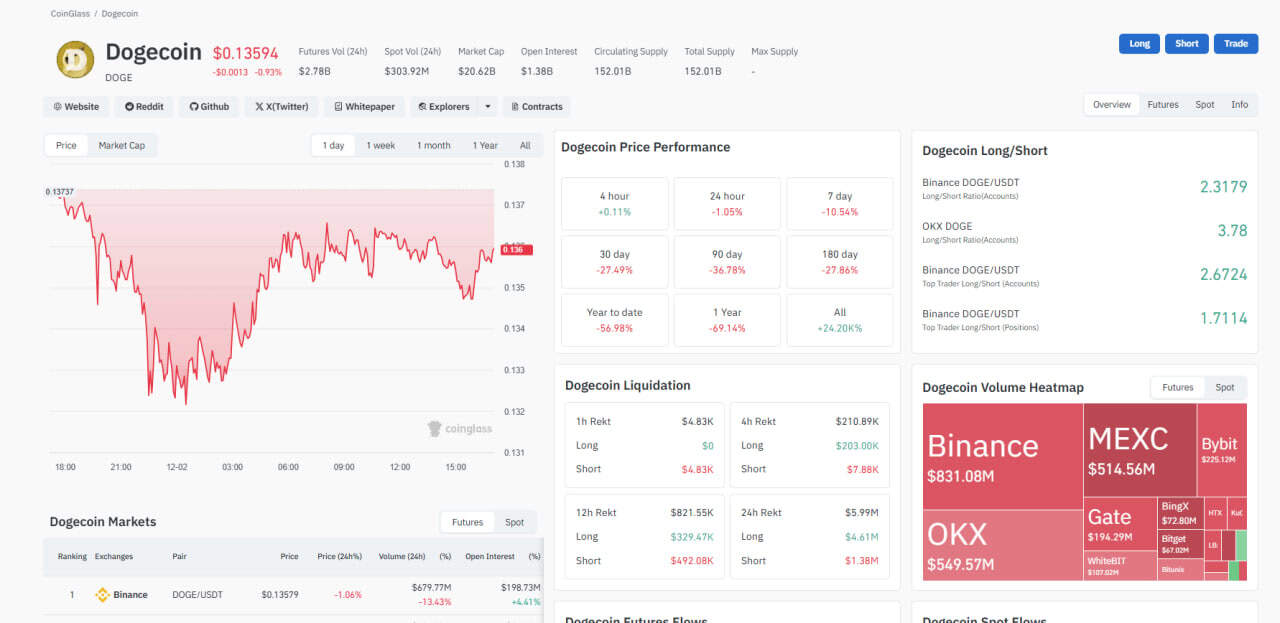Open the Github repository link
The width and height of the screenshot is (1280, 623).
[208, 107]
